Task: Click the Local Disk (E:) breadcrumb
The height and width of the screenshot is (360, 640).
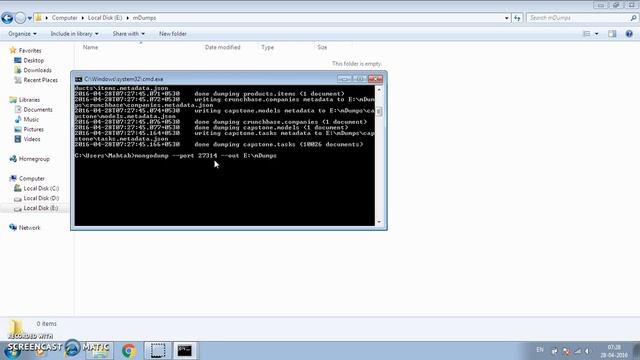Action: [105, 18]
